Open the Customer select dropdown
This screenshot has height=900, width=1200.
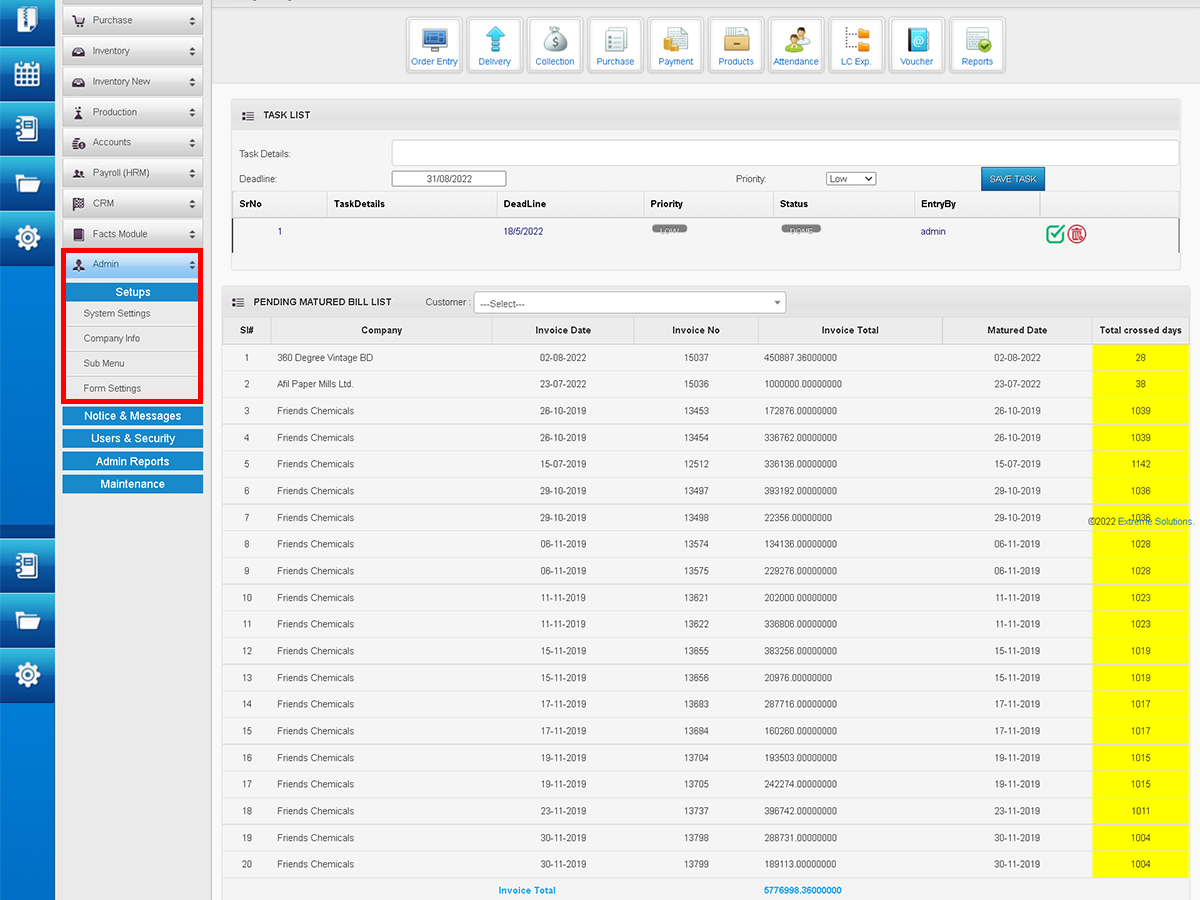[630, 303]
